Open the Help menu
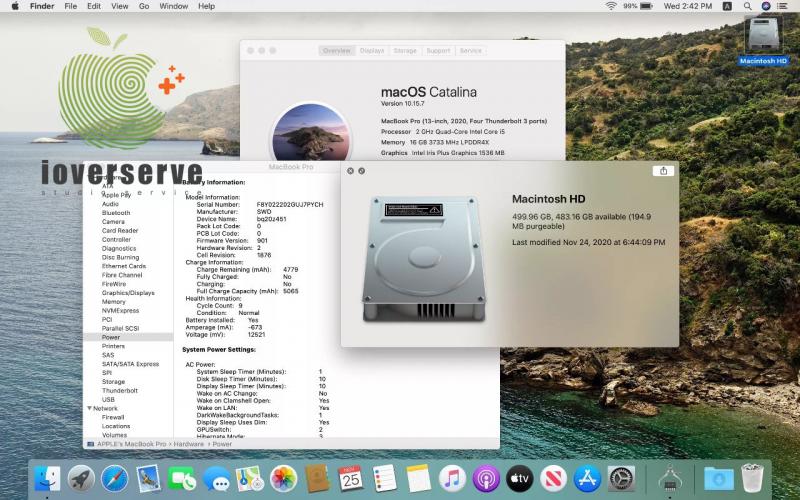The width and height of the screenshot is (800, 500). click(206, 6)
